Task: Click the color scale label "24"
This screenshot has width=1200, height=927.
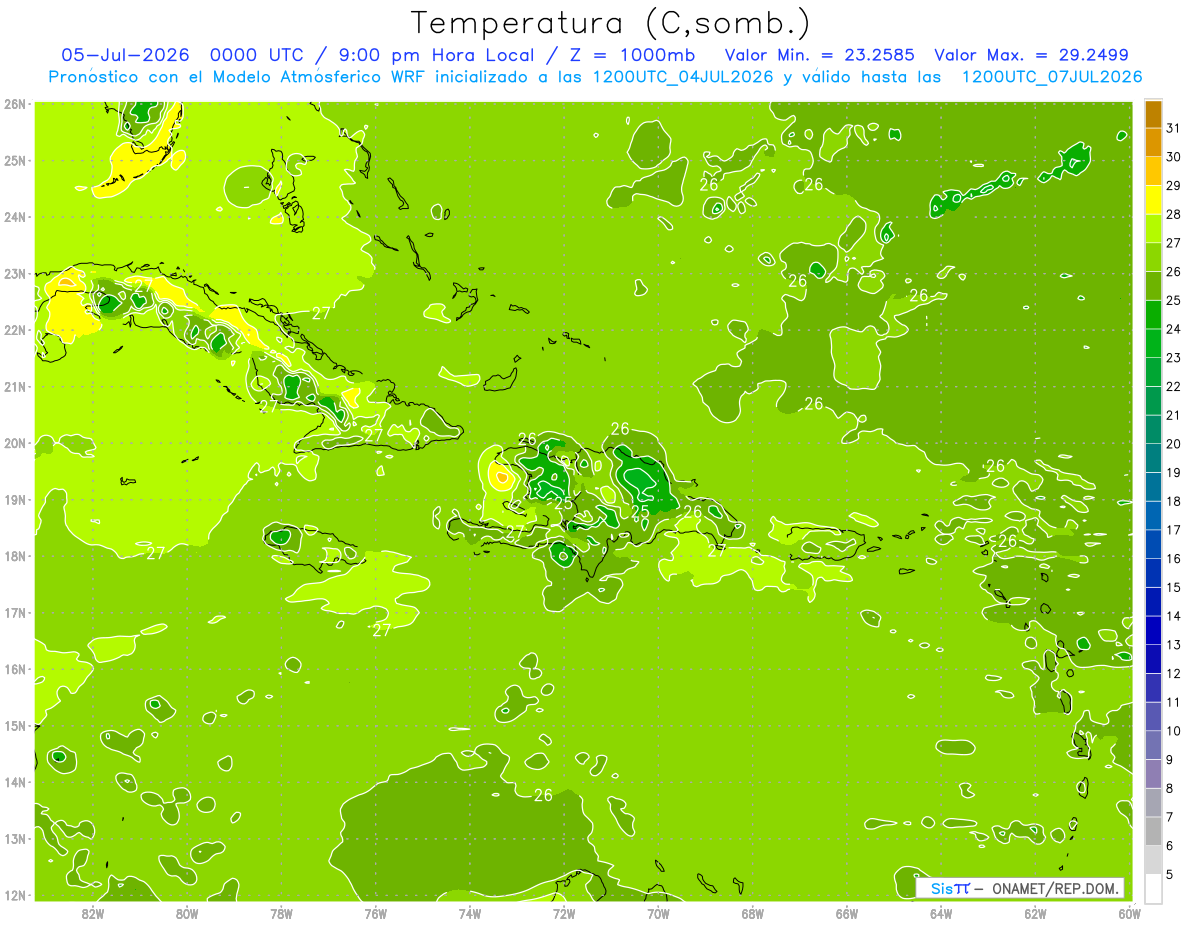Action: coord(1173,329)
